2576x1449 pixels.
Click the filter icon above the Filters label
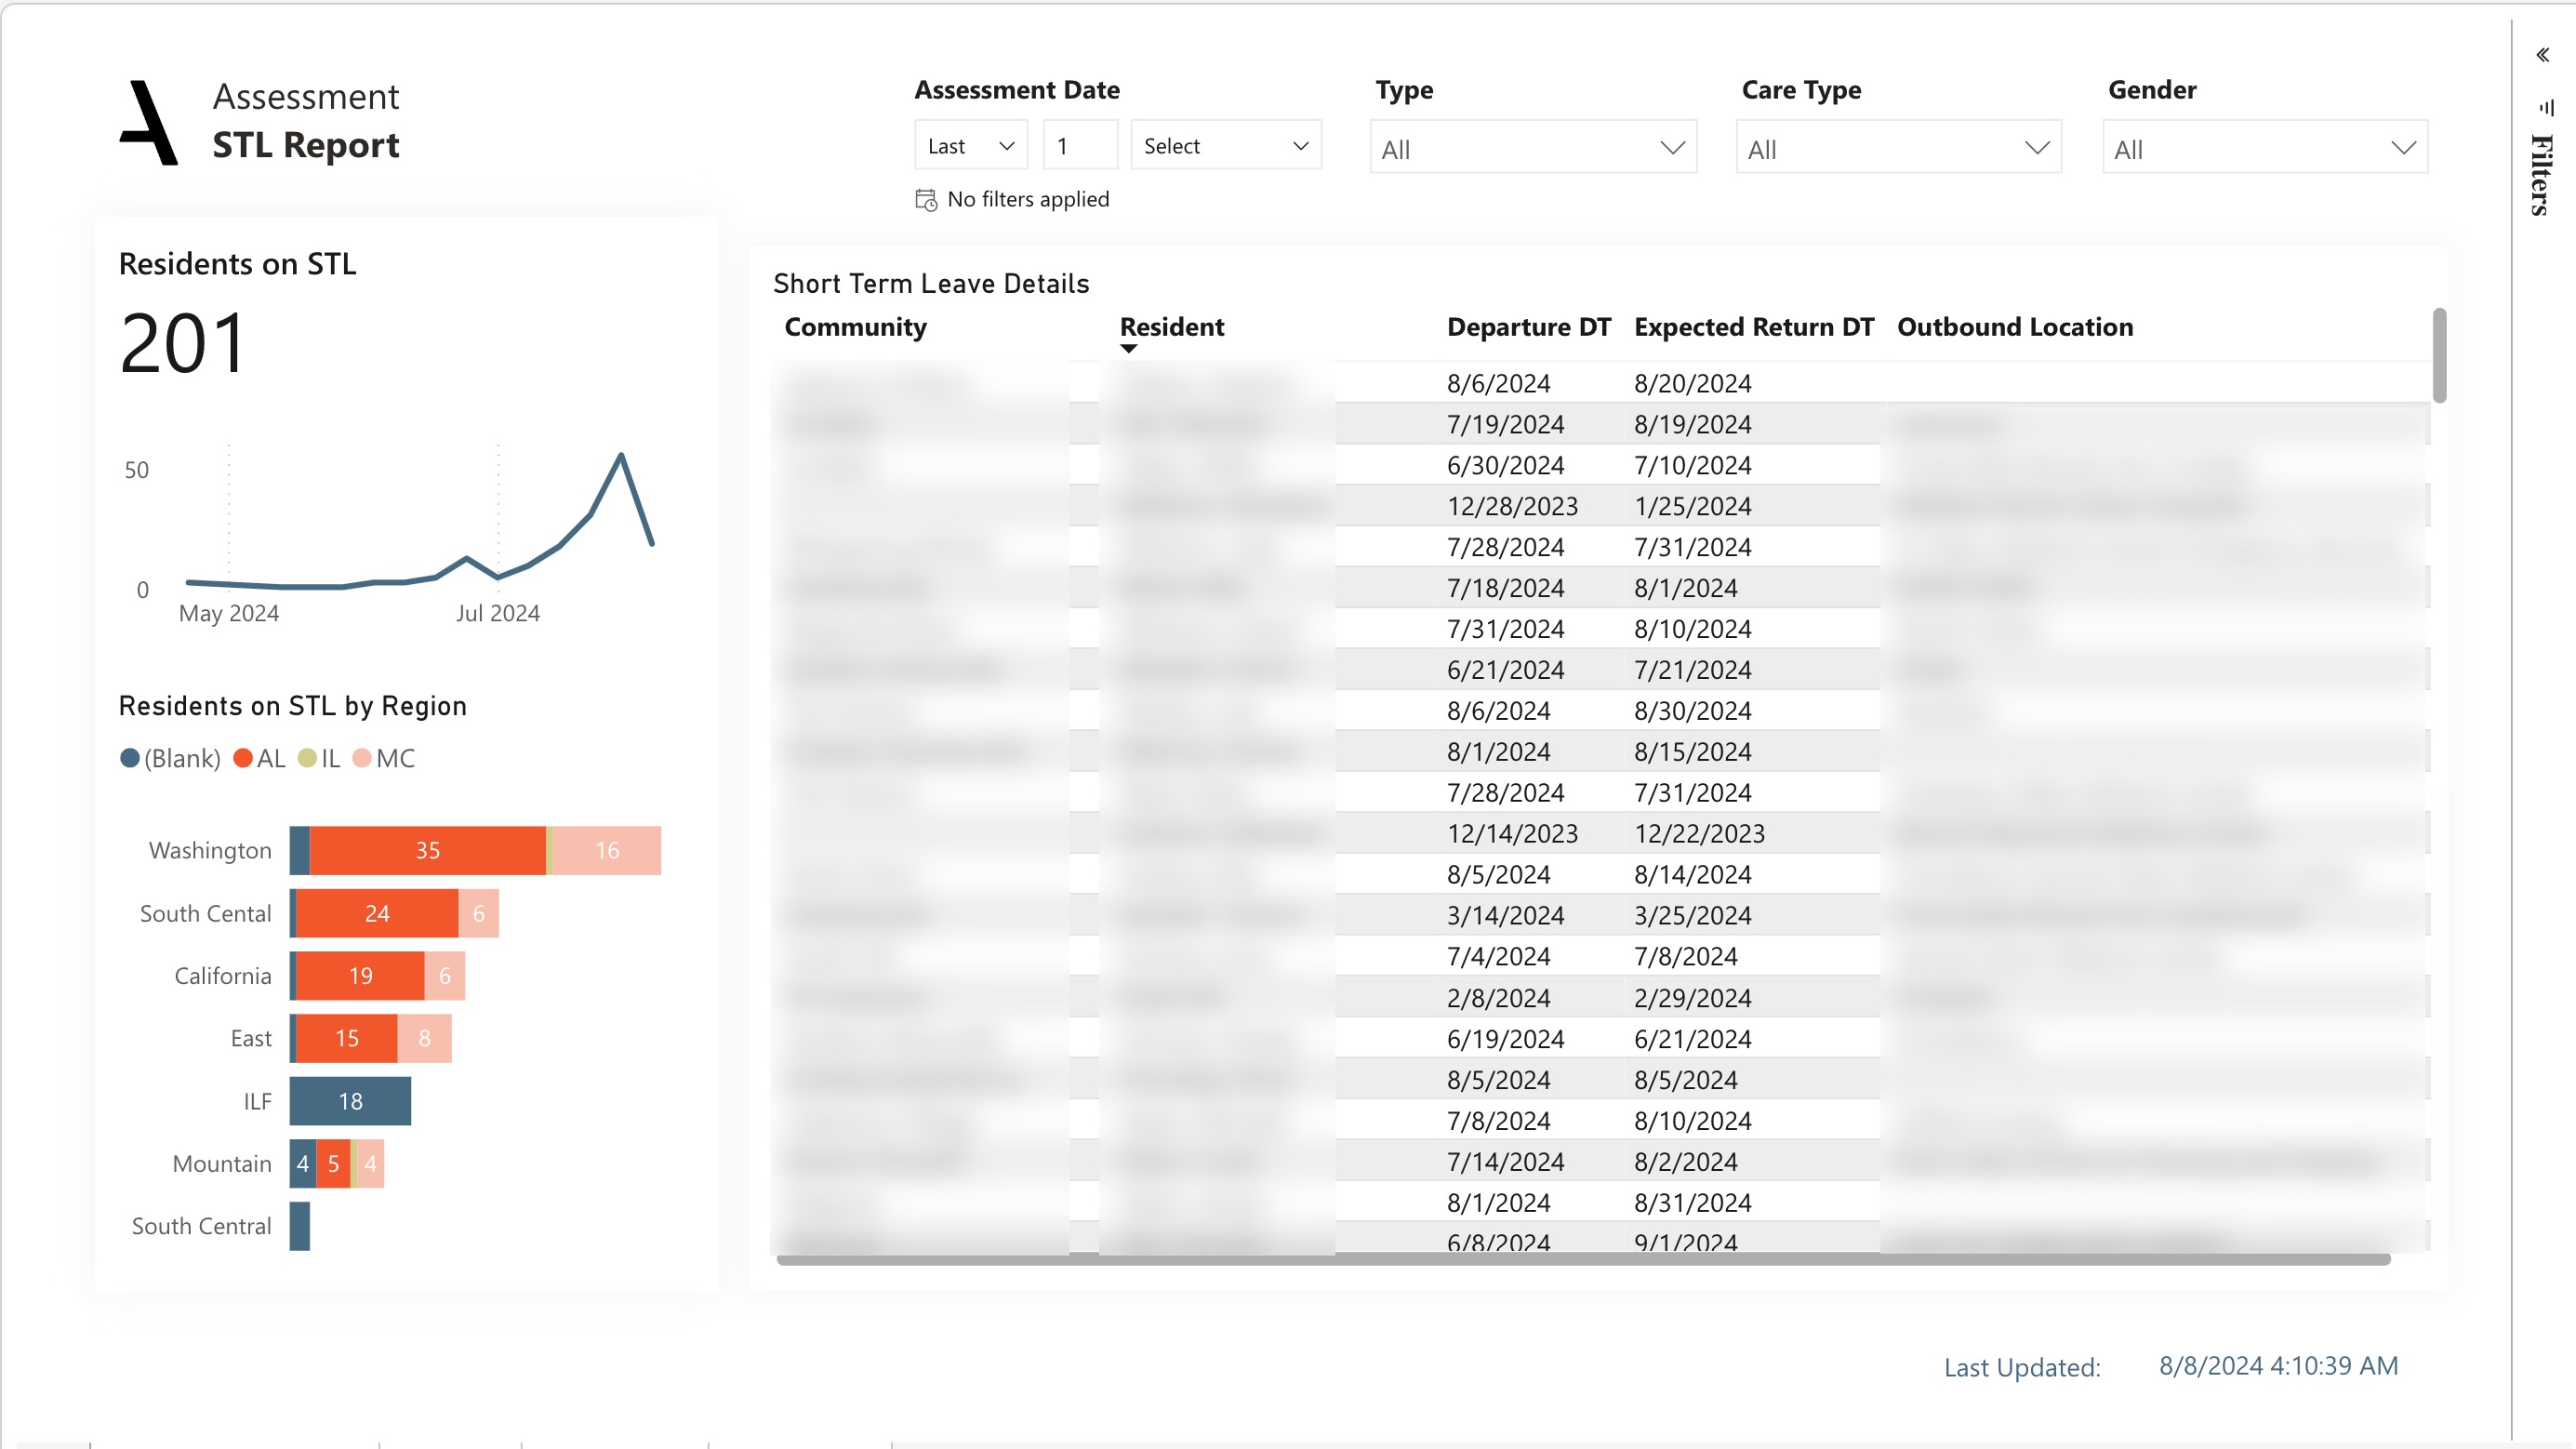[x=2546, y=107]
